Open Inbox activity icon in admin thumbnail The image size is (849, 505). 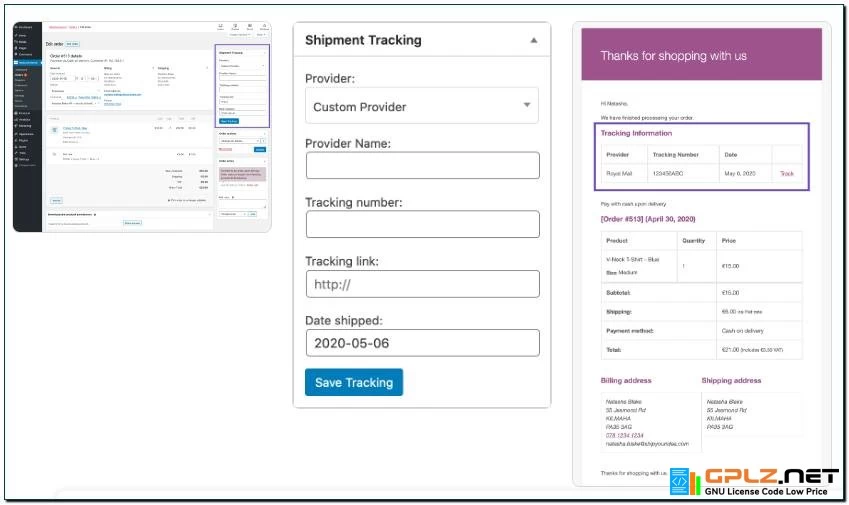[x=220, y=27]
